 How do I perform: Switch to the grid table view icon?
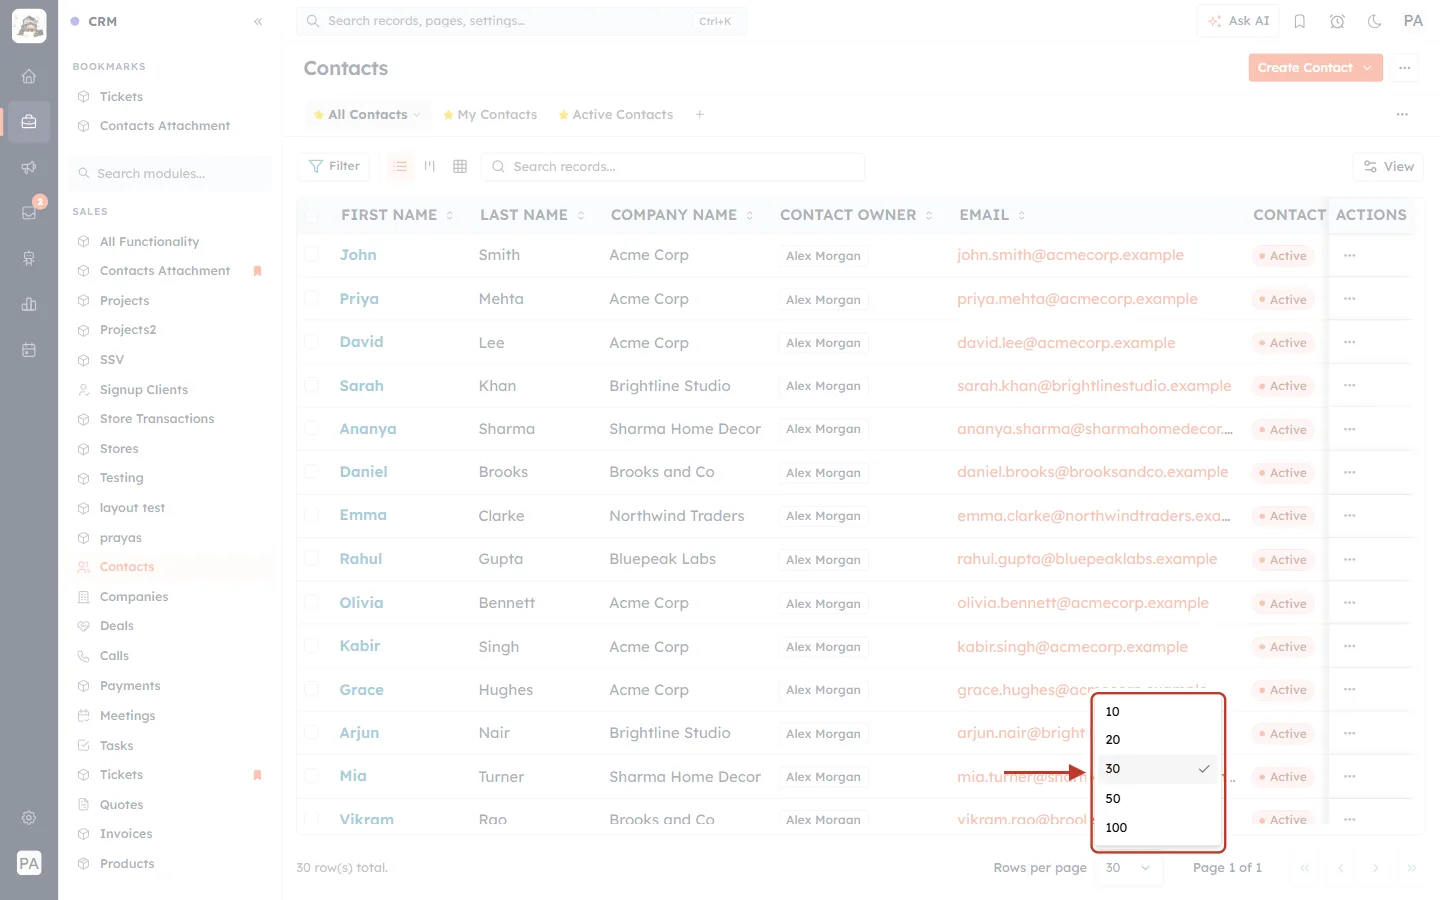pyautogui.click(x=460, y=166)
